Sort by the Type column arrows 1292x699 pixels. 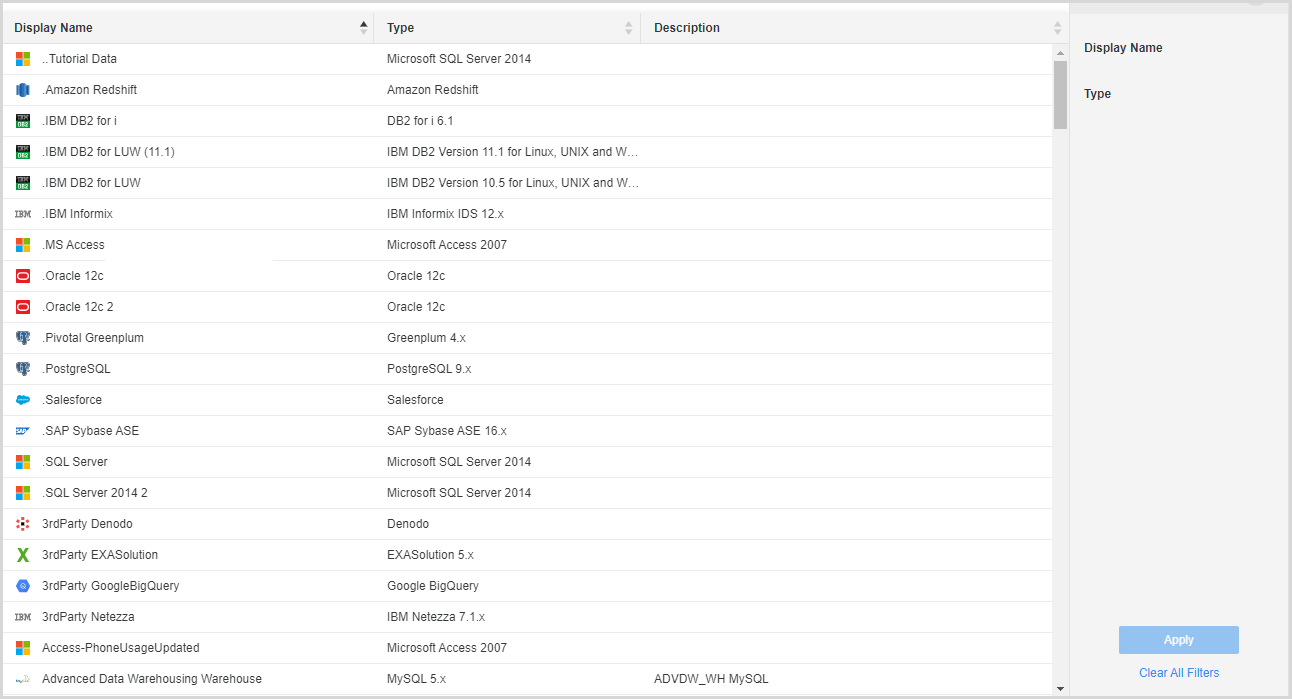(629, 28)
